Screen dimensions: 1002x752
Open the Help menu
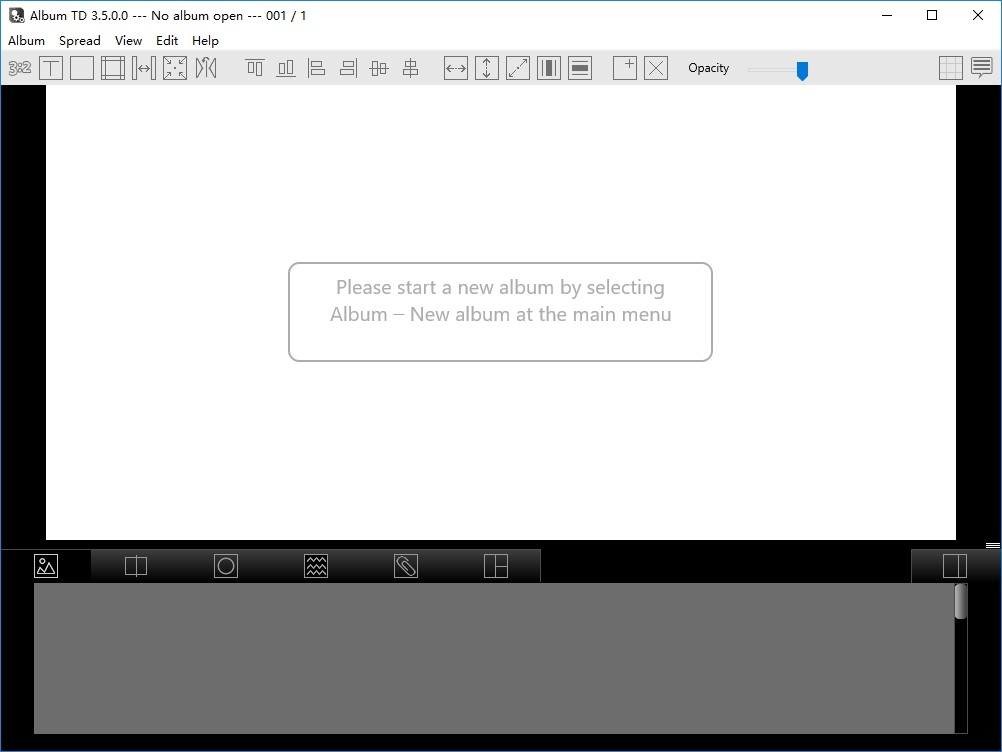point(205,40)
